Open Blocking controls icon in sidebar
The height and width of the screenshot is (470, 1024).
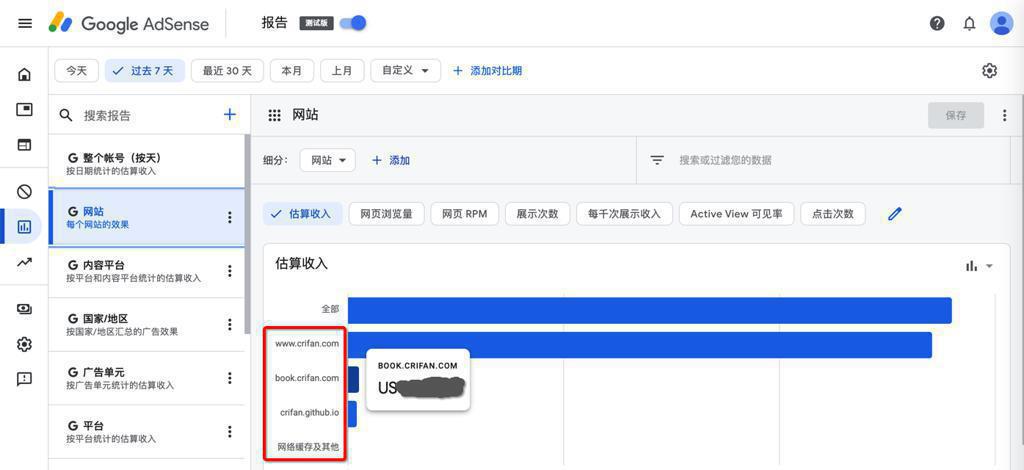coord(24,191)
